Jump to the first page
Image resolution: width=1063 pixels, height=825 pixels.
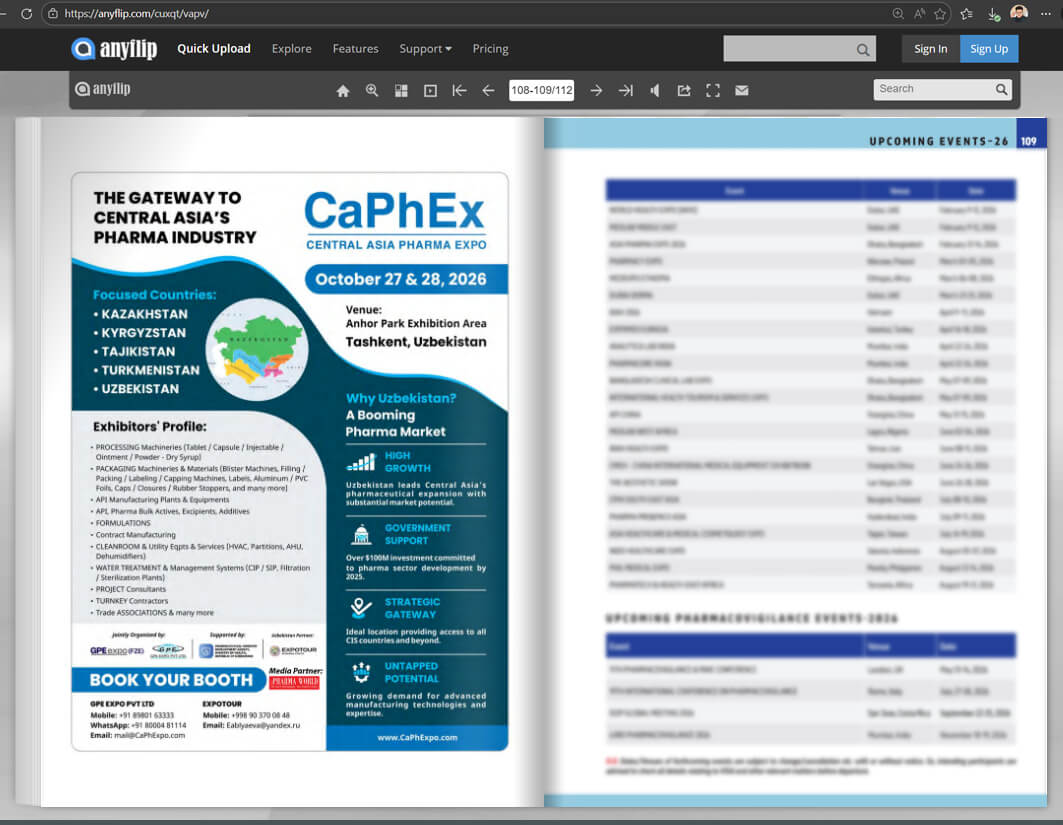[459, 90]
